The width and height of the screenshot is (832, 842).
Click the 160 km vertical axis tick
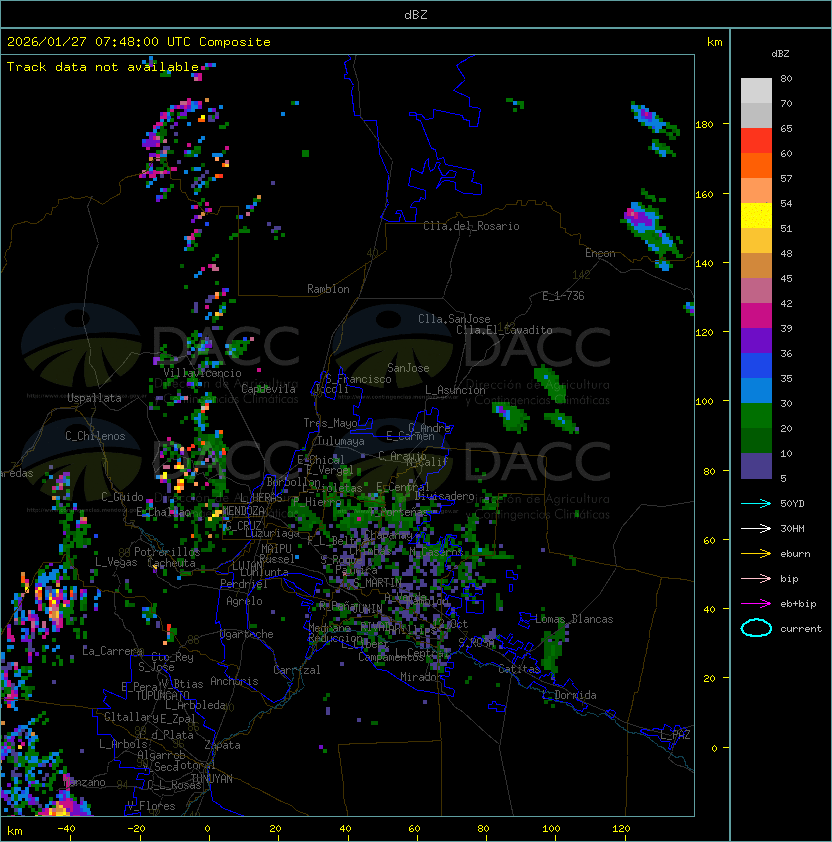pos(704,194)
